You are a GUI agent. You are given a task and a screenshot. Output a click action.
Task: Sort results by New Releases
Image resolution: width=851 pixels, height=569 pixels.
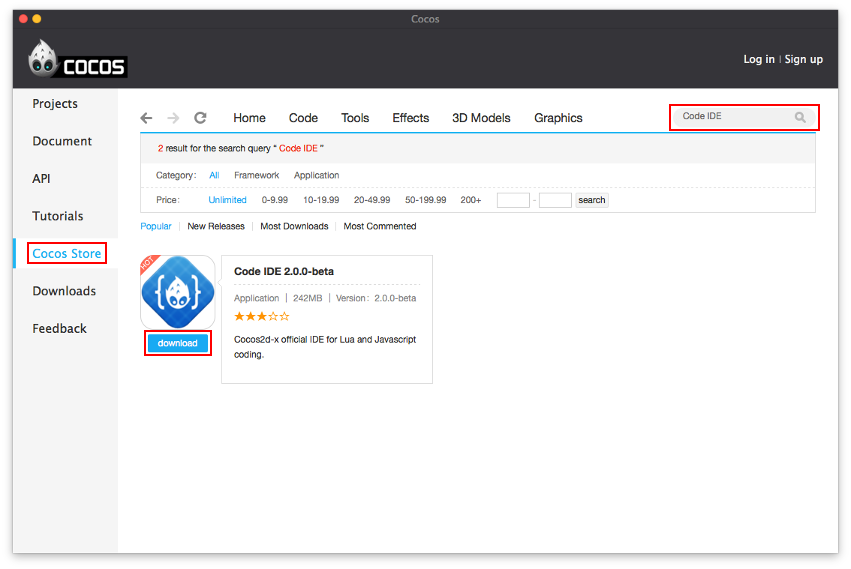point(216,226)
